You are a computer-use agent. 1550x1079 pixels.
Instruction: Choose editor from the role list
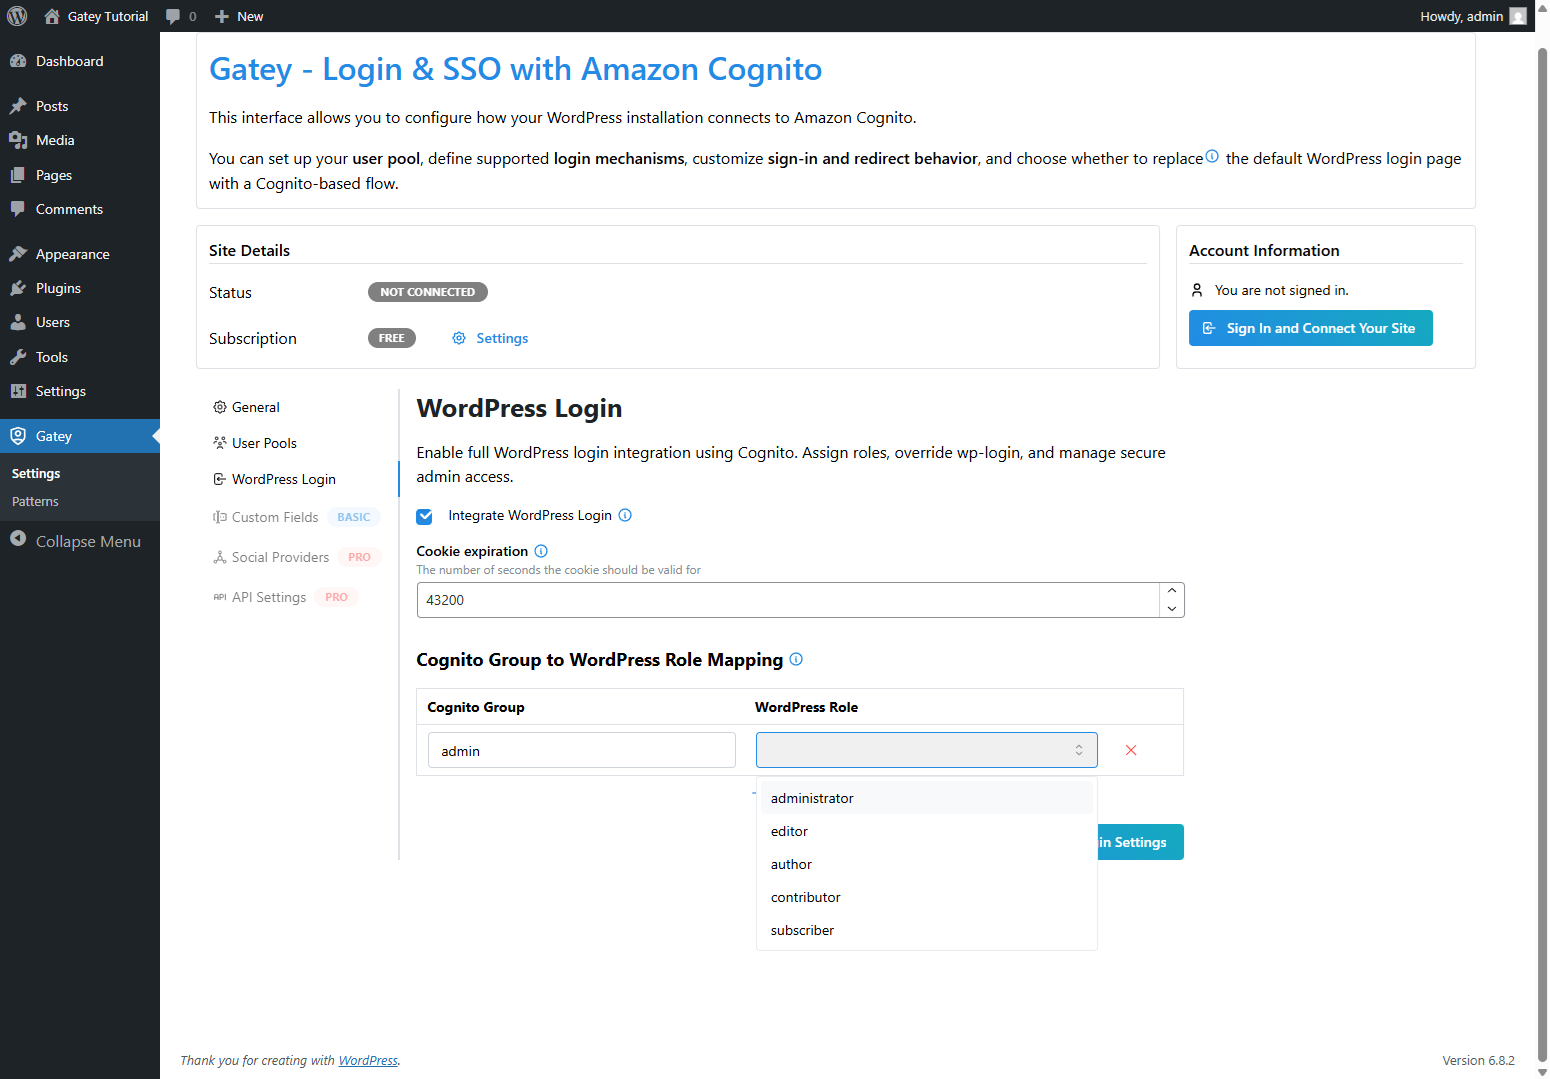(x=926, y=831)
